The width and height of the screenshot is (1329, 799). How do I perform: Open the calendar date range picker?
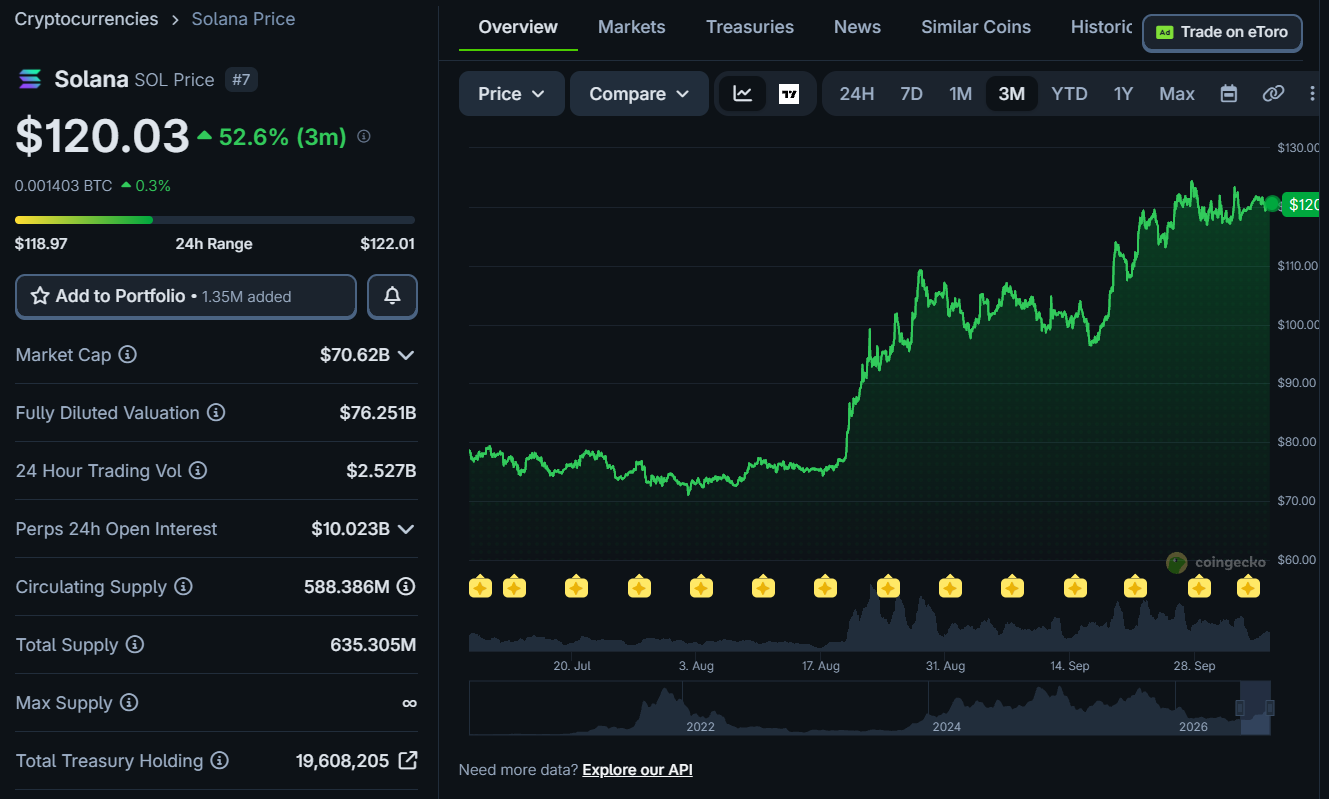(1229, 94)
